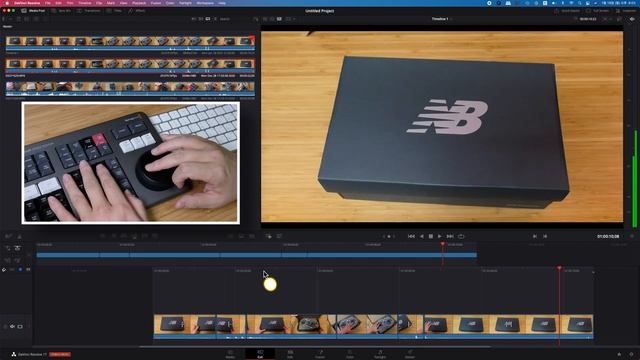This screenshot has width=640, height=360.
Task: Jump to the first frame
Action: [411, 236]
